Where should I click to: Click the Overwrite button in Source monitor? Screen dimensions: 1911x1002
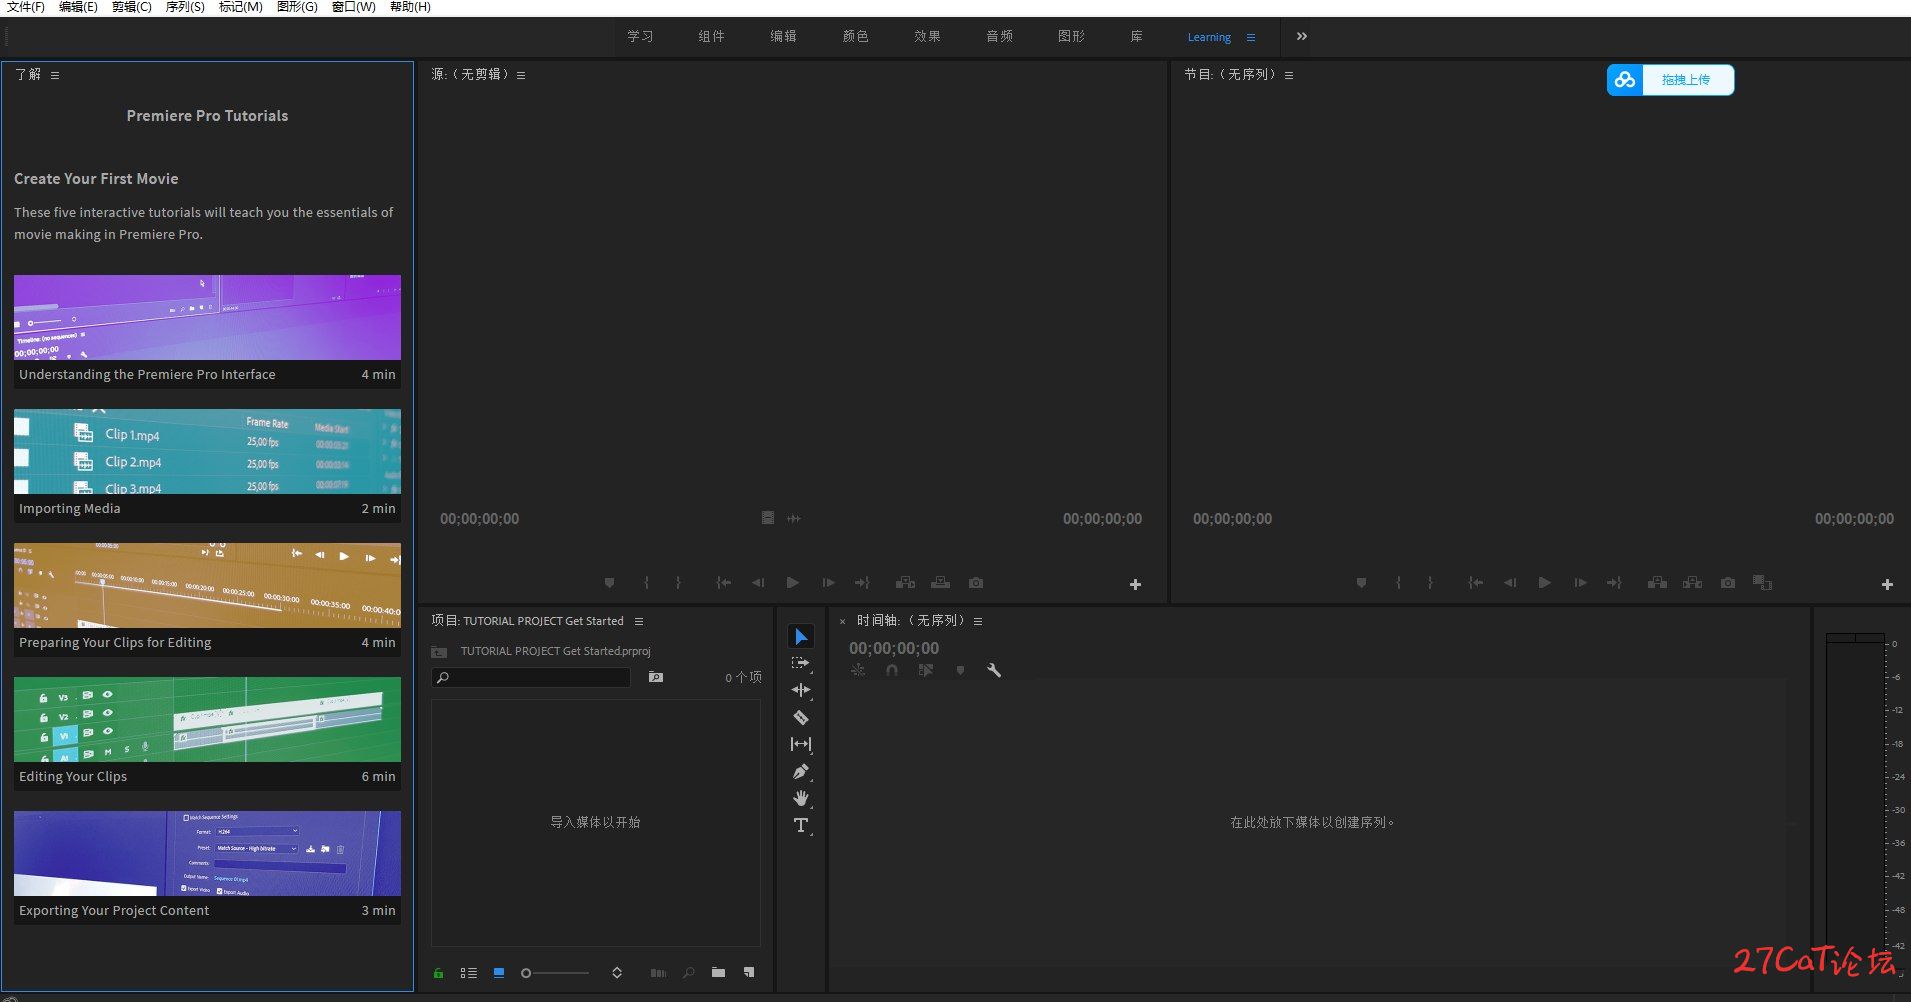[x=940, y=583]
